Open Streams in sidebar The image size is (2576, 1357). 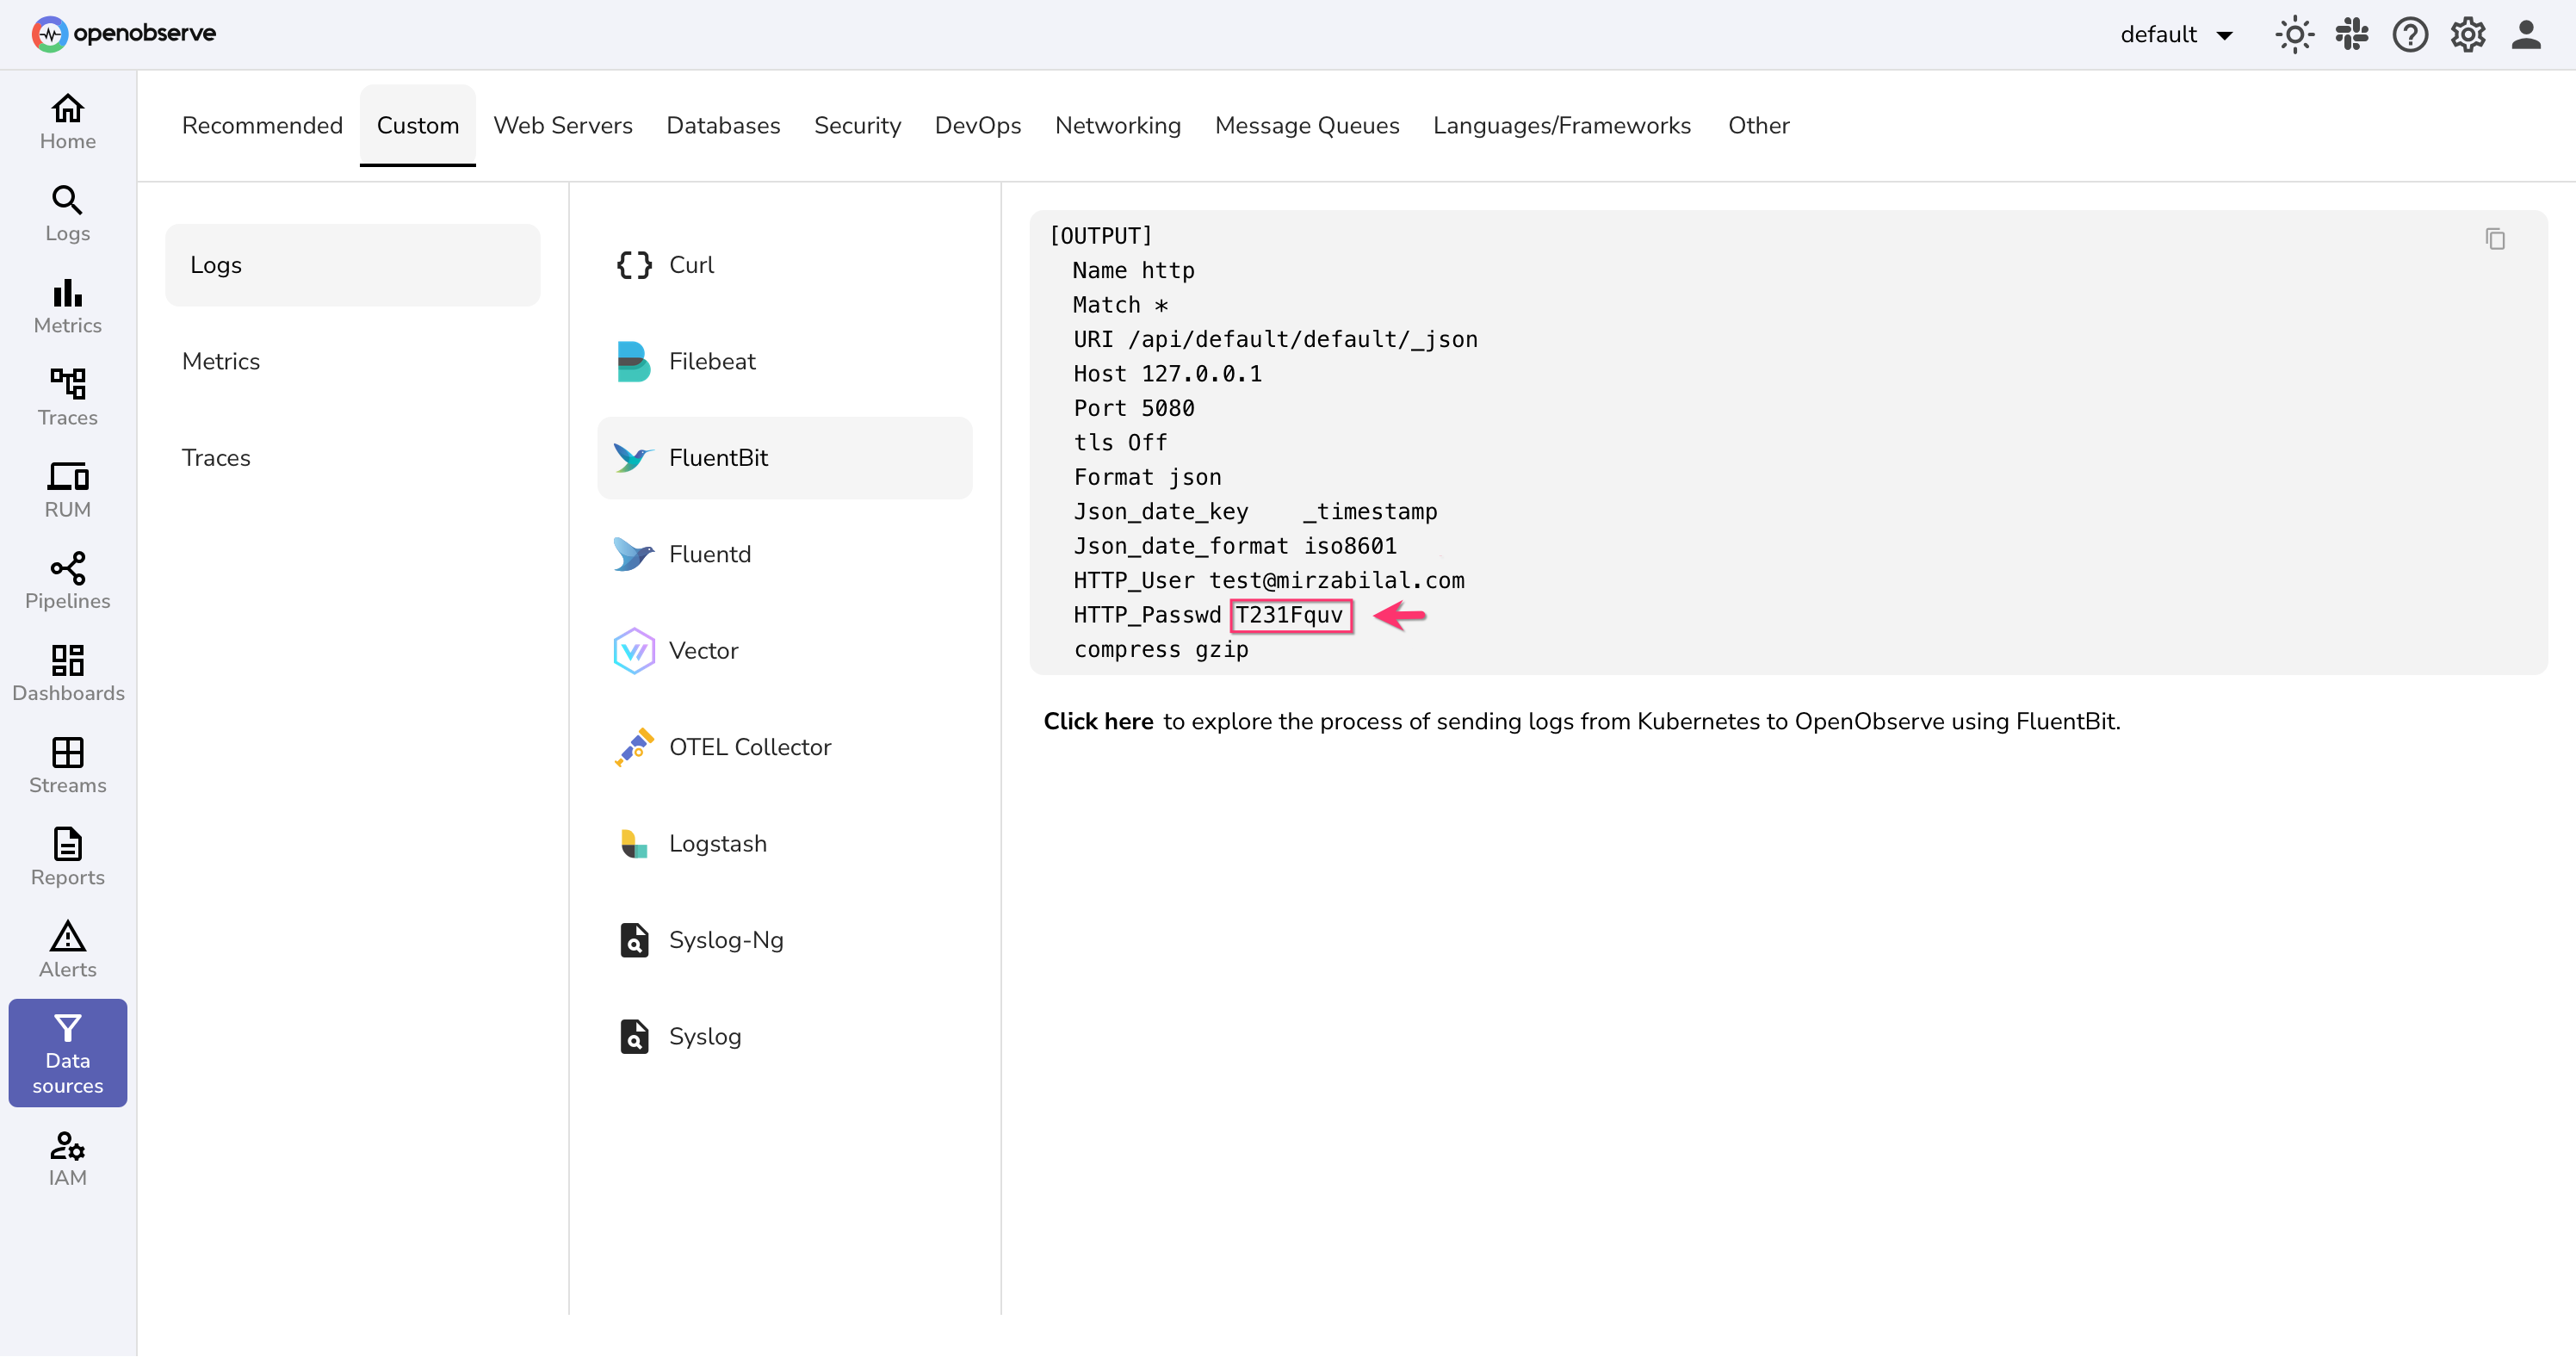tap(67, 765)
